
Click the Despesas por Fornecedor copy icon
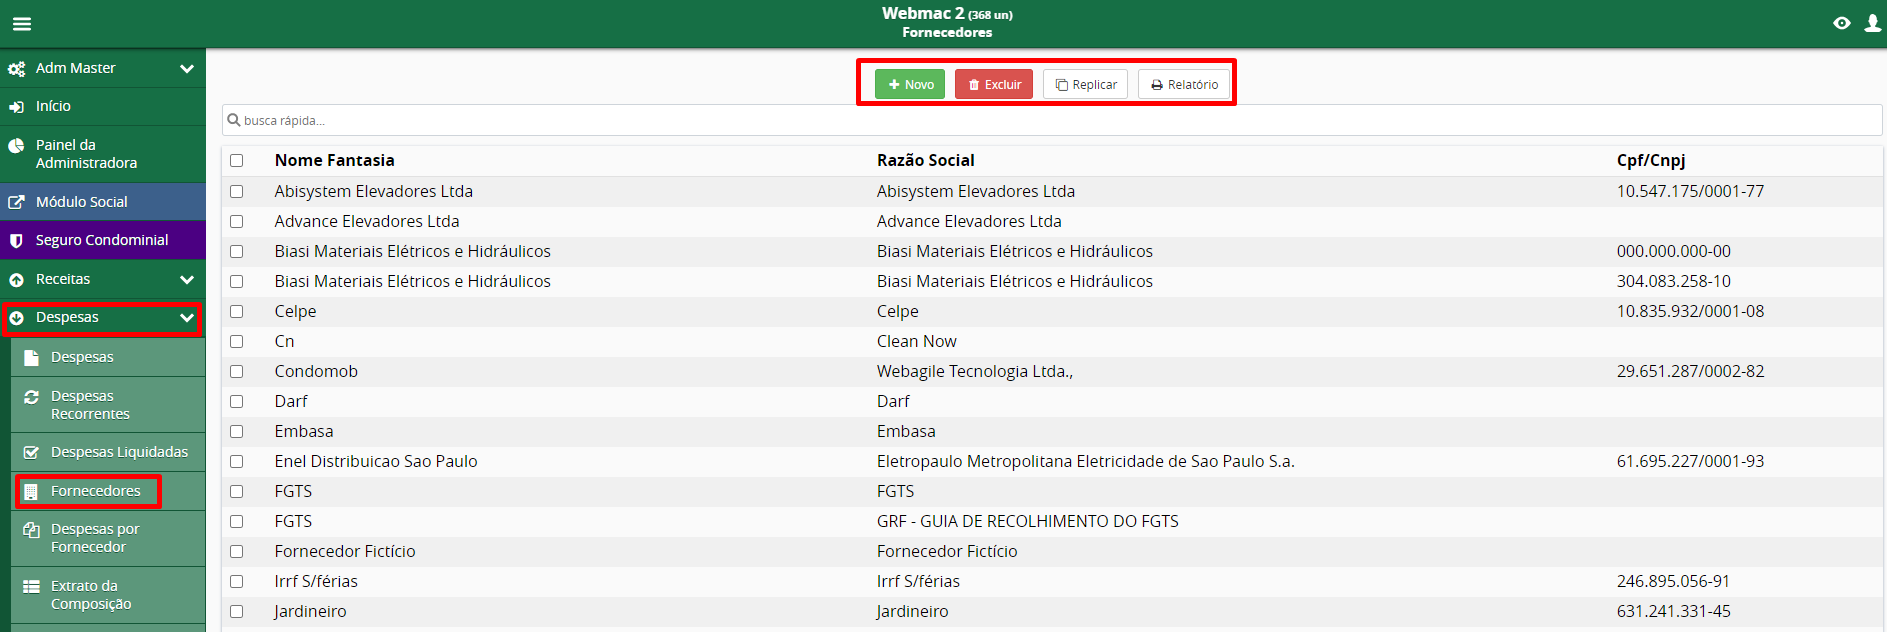[31, 530]
